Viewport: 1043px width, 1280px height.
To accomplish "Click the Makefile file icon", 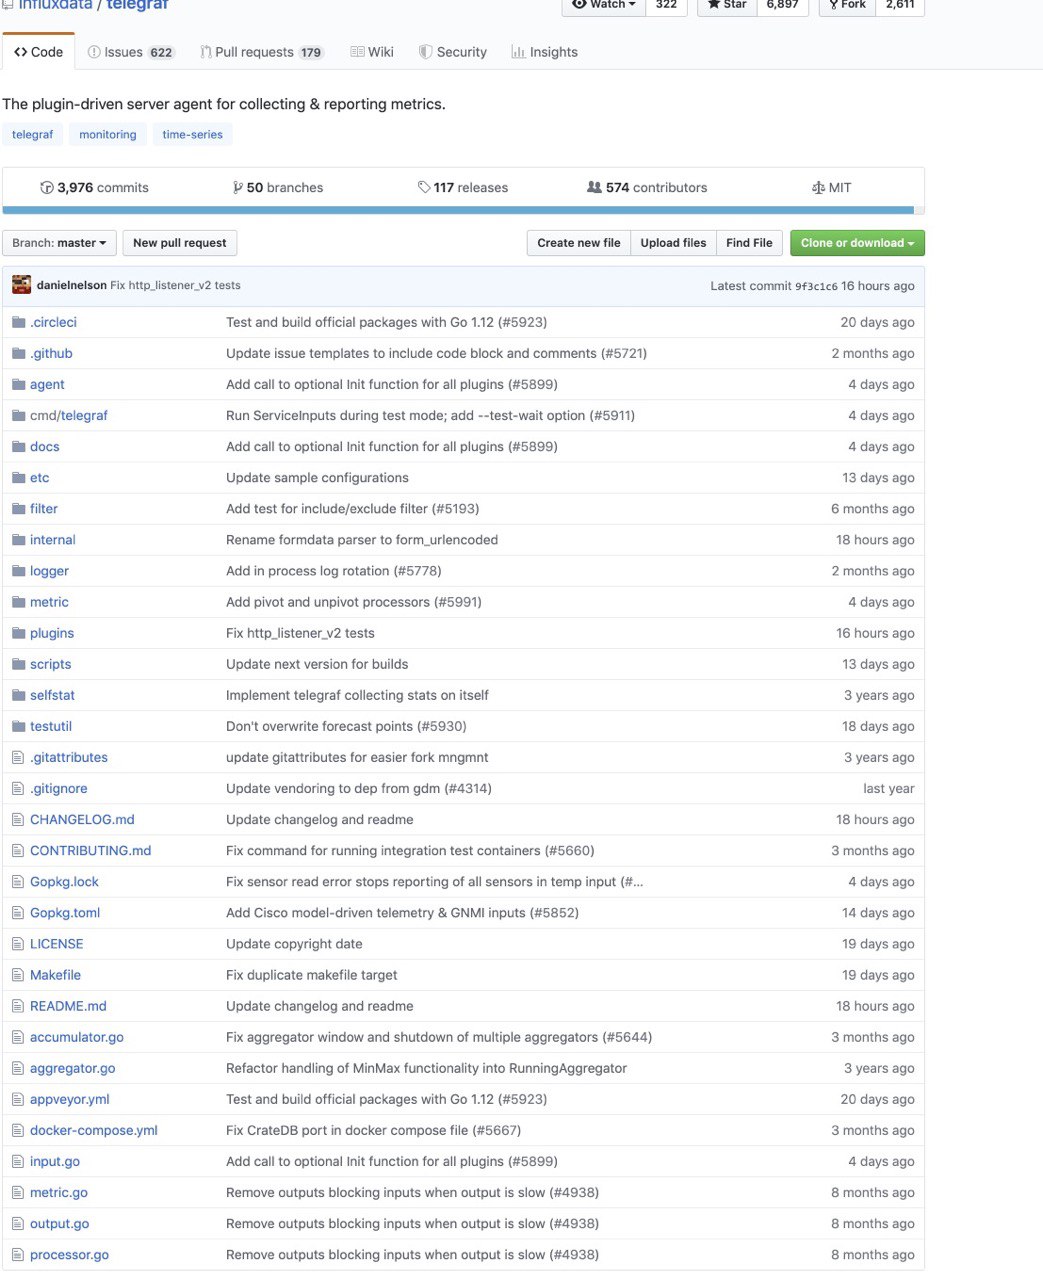I will (18, 974).
